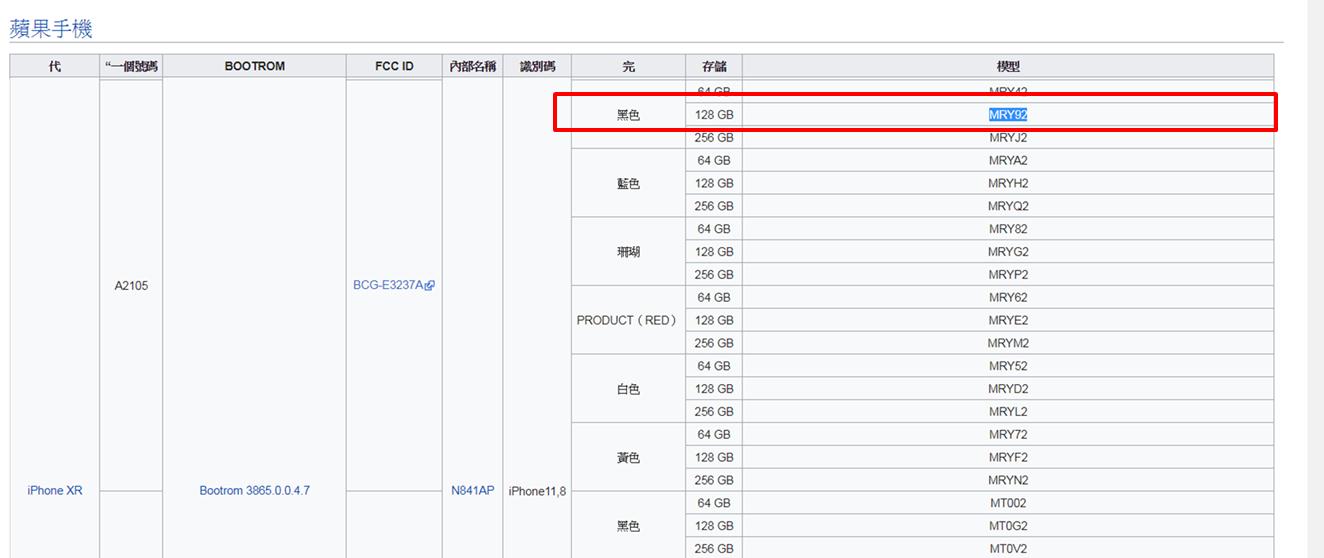Select the A2105 number cell
The height and width of the screenshot is (558, 1324).
coord(131,286)
